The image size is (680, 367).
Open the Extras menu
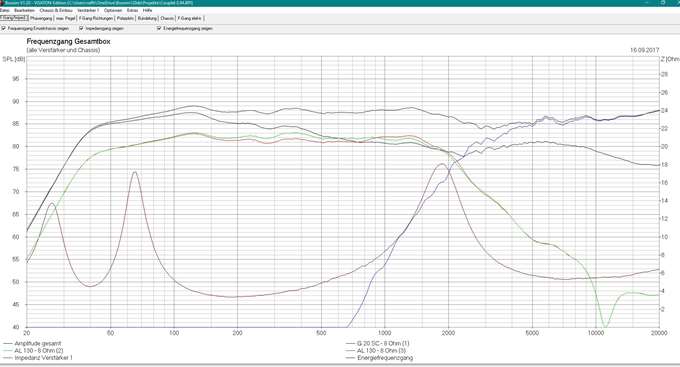(x=132, y=10)
